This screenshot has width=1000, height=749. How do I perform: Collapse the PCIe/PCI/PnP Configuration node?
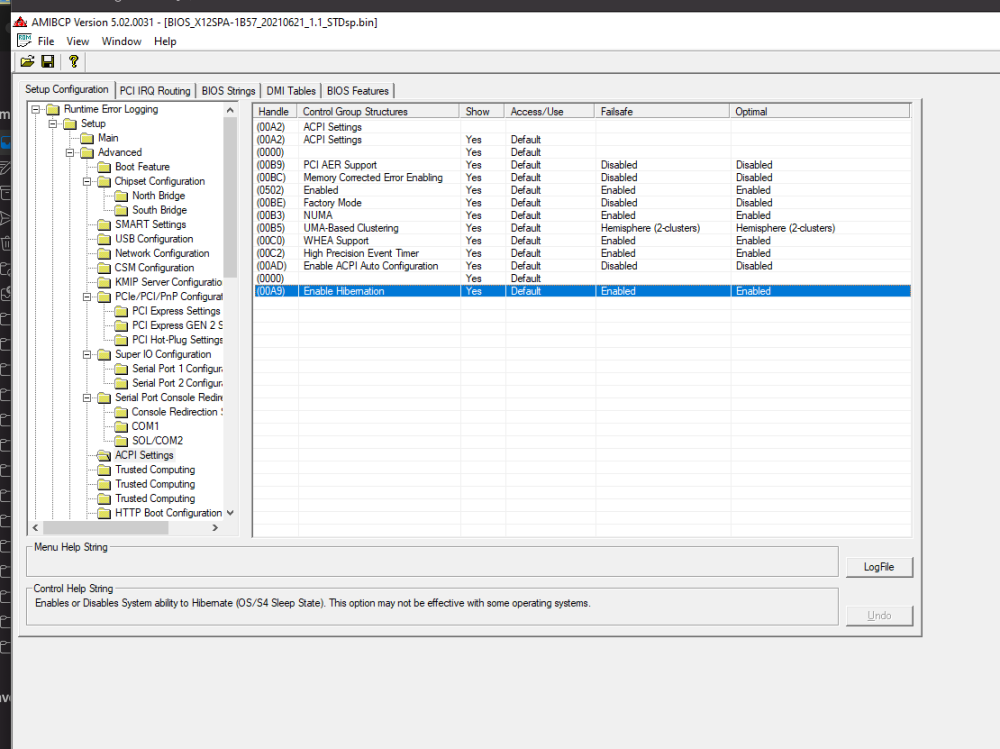[x=87, y=297]
